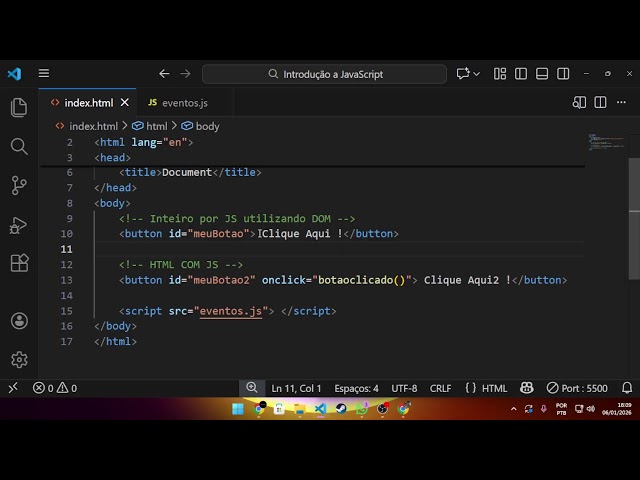The image size is (640, 480).
Task: Open the Search view in activity bar
Action: [19, 146]
